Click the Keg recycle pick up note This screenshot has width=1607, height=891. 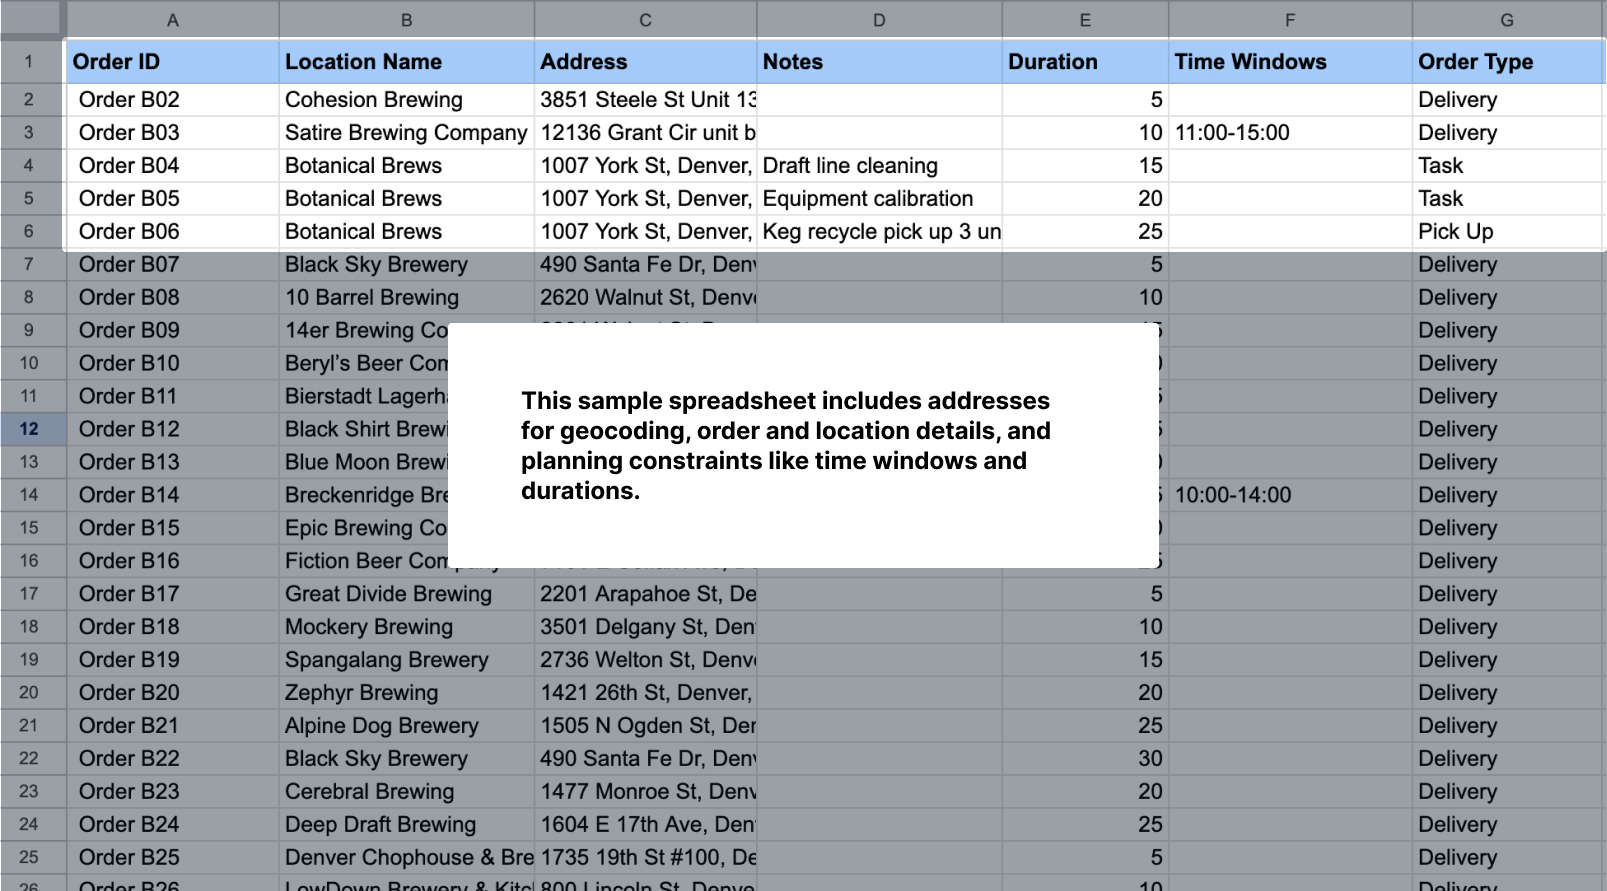click(x=879, y=231)
